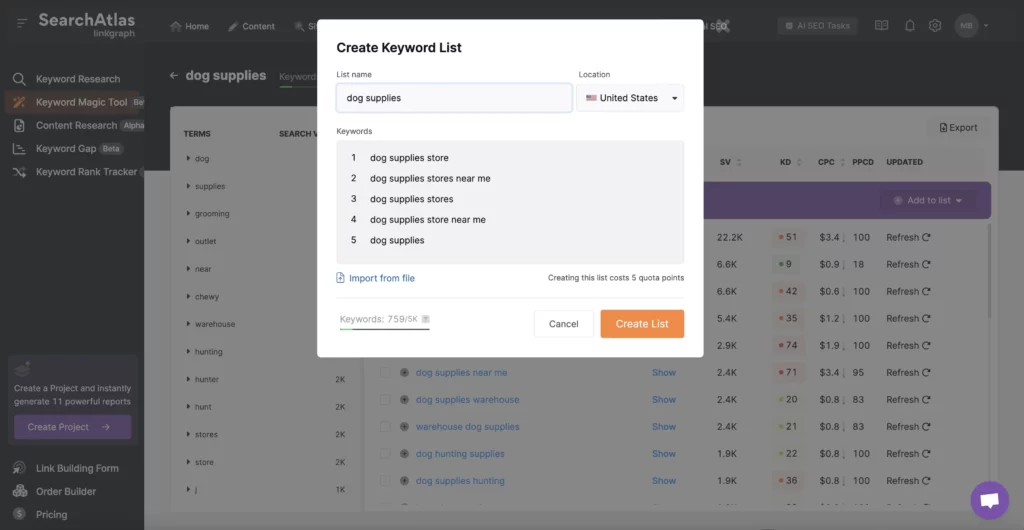Open the notifications bell icon
This screenshot has width=1024, height=530.
tap(909, 26)
